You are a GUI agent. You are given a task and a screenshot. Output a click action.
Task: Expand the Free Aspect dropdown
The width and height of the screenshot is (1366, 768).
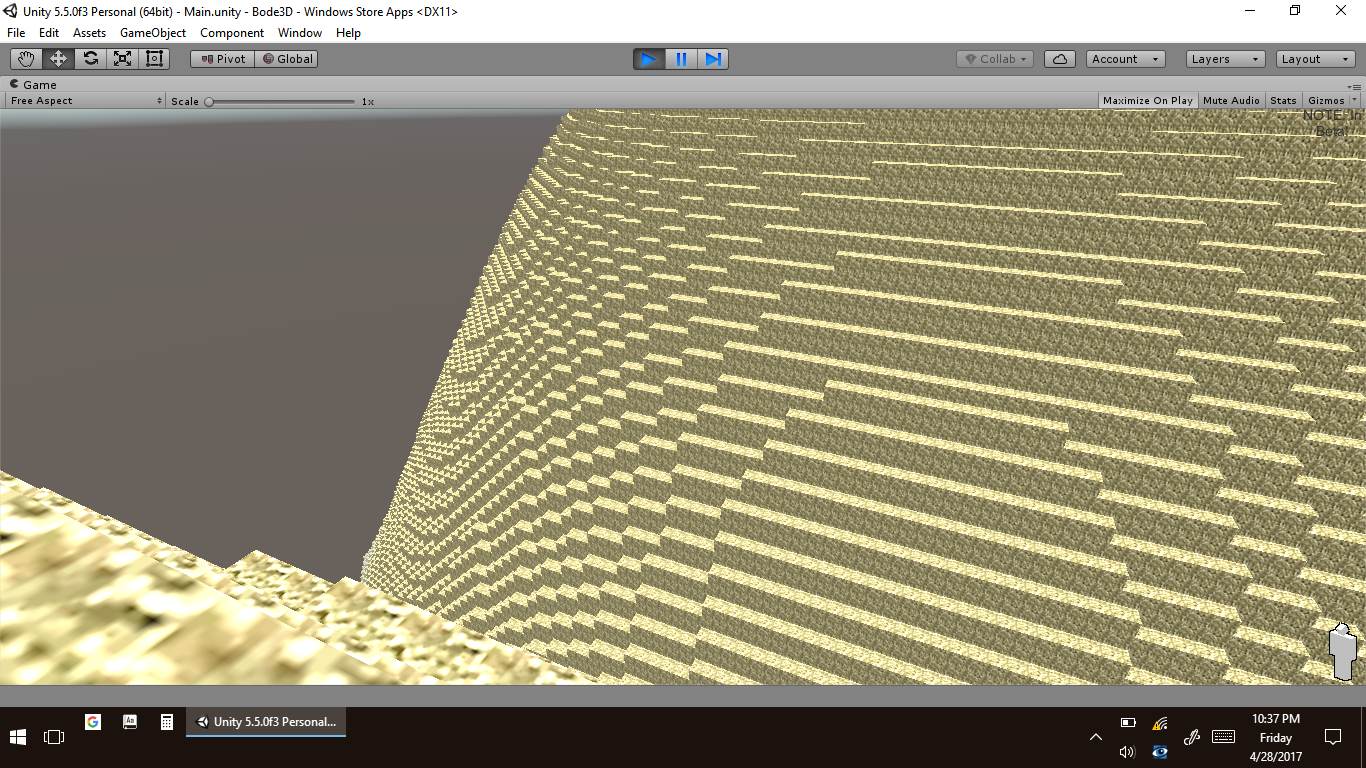pos(86,101)
